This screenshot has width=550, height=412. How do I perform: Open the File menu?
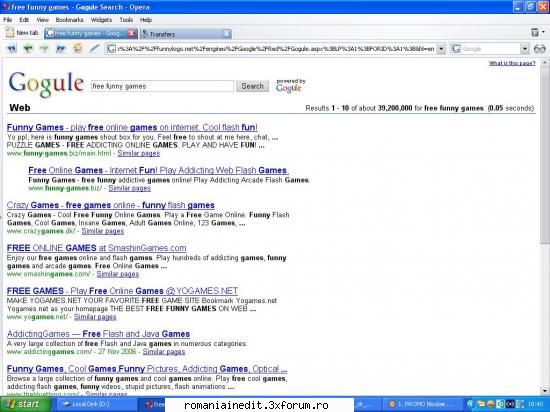click(7, 20)
